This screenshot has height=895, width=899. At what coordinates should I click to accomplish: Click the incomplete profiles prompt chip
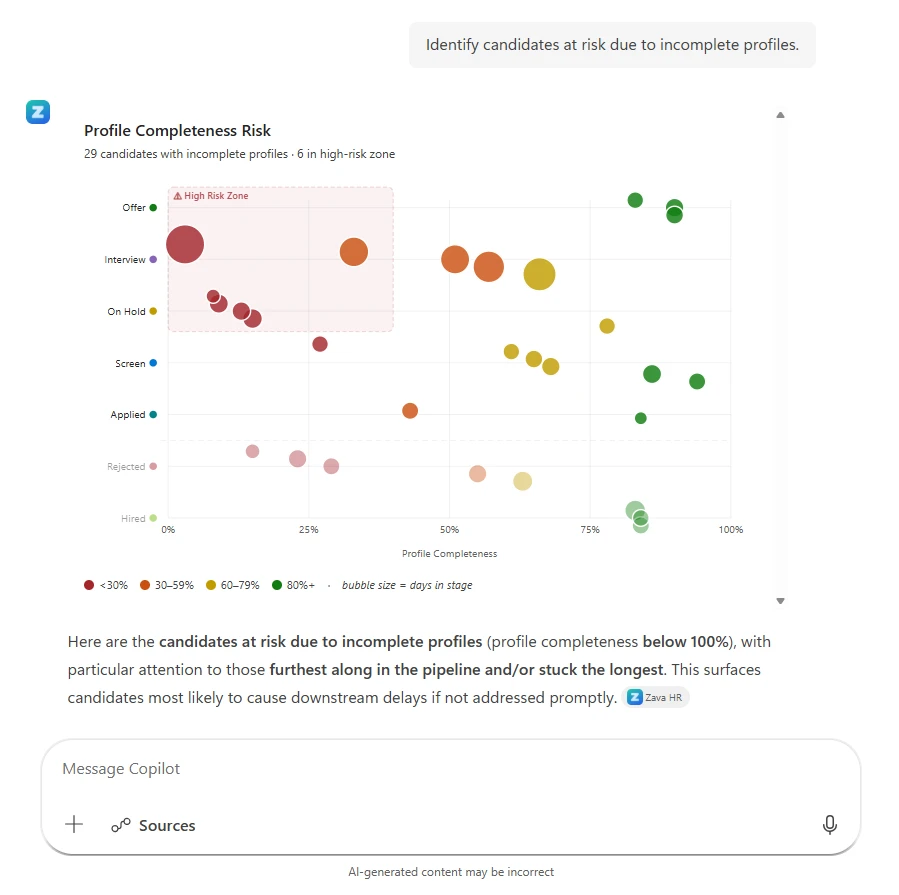coord(612,44)
